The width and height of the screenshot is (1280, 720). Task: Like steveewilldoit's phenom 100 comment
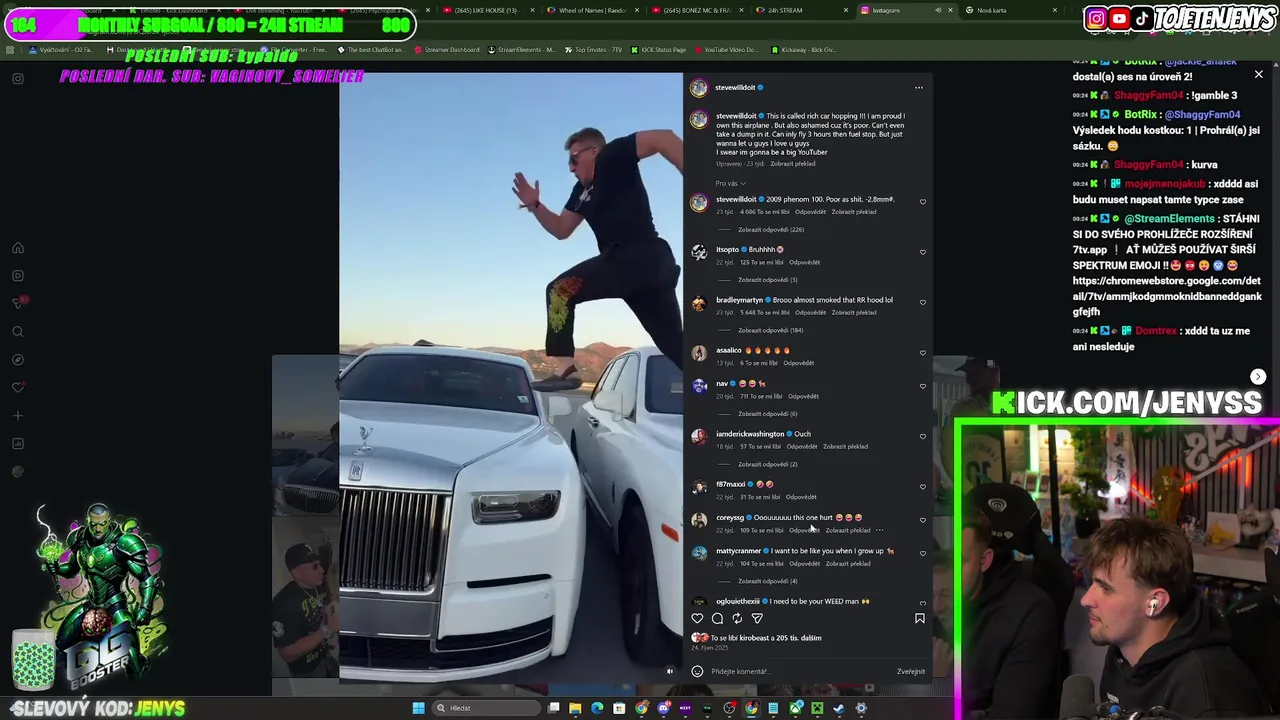pos(923,202)
